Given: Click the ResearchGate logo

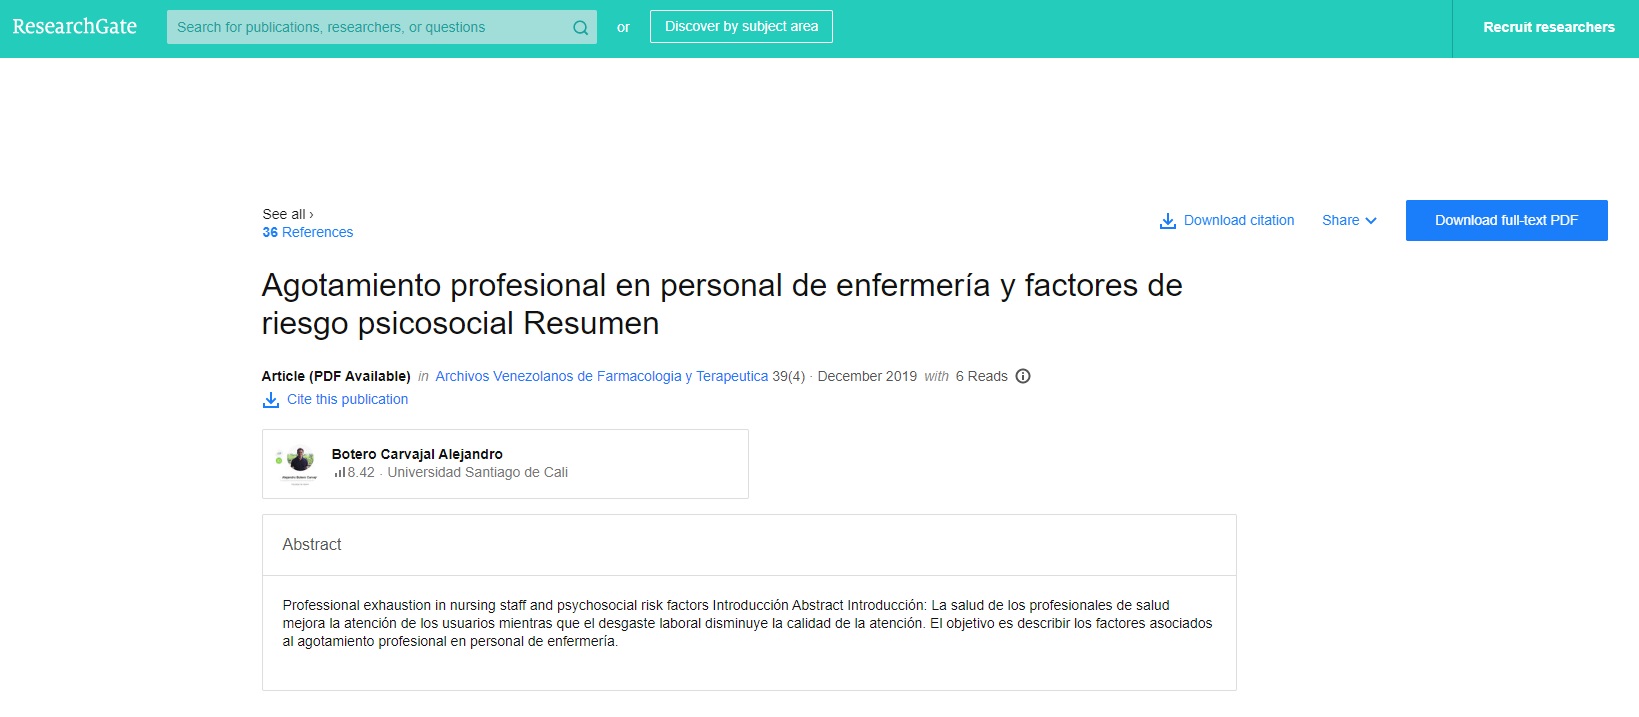Looking at the screenshot, I should point(75,27).
